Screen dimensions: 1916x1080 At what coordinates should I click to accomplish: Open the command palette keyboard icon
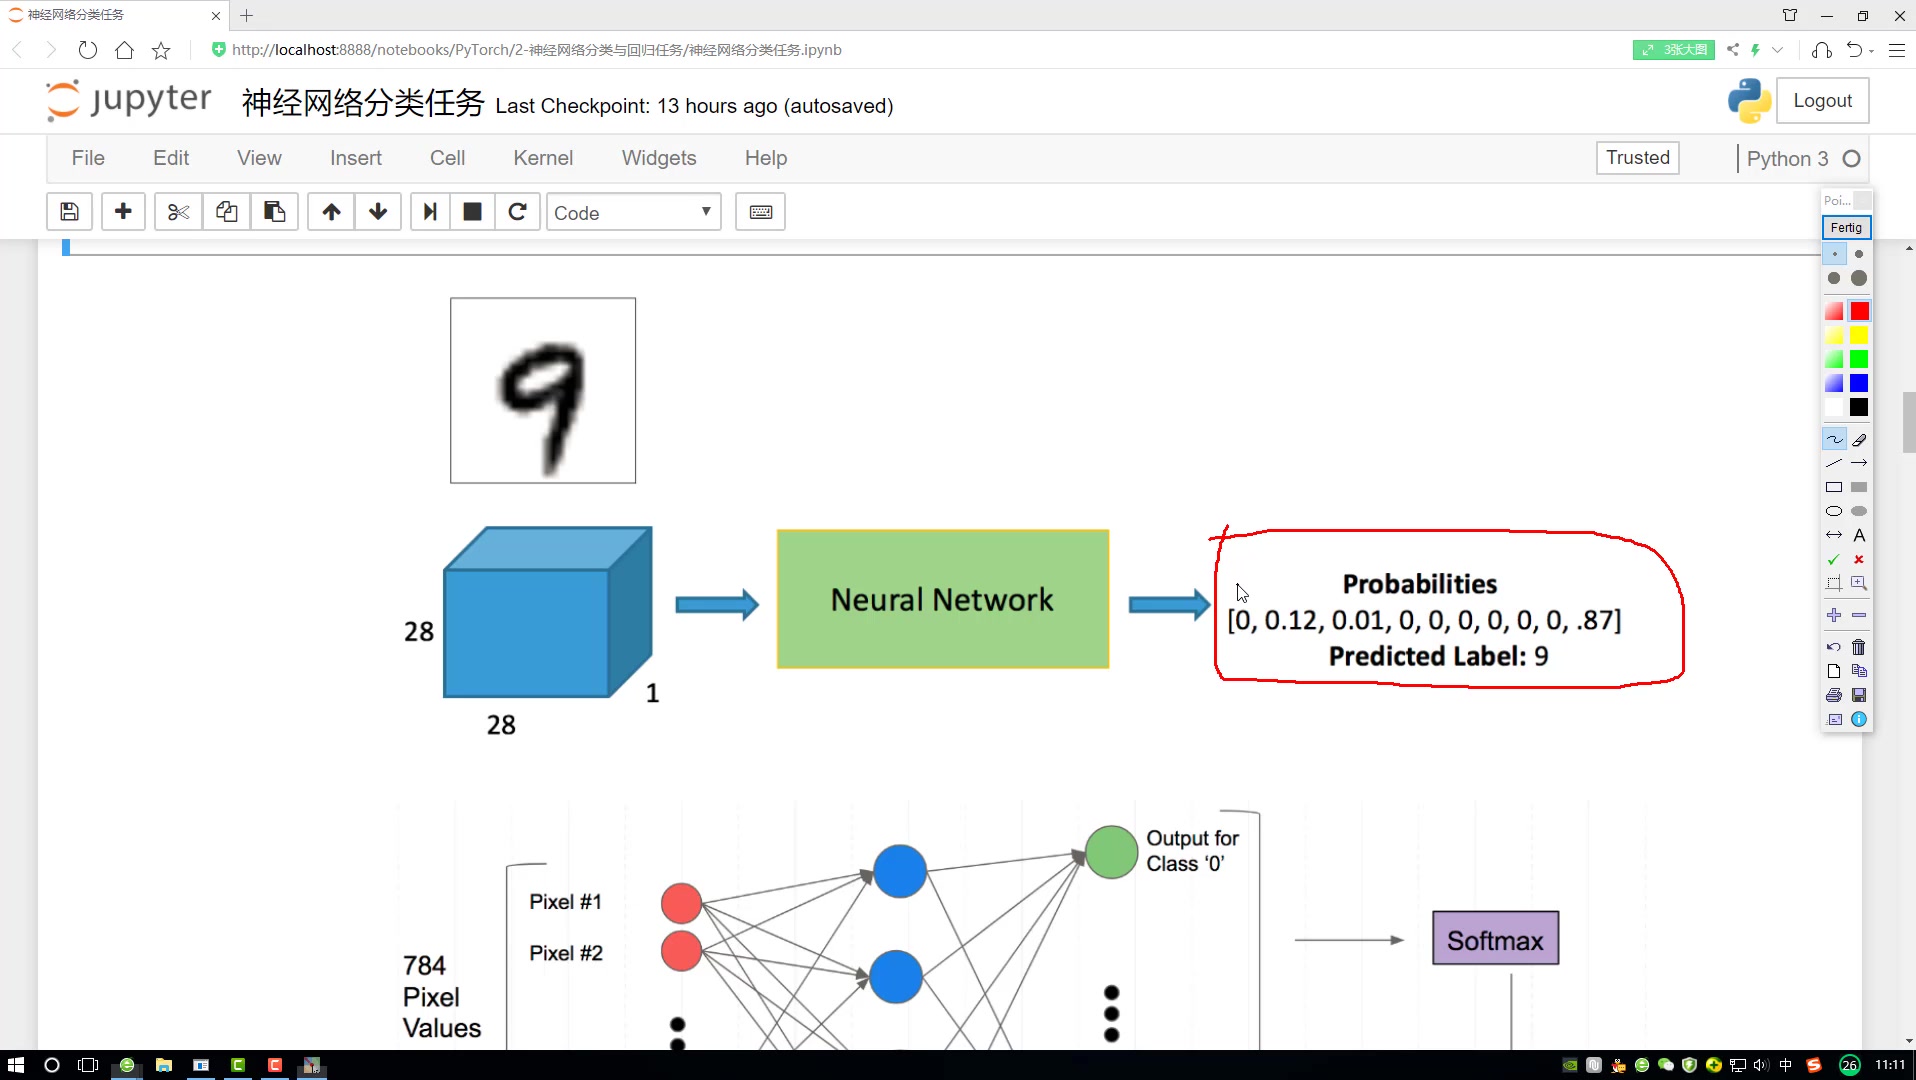pos(760,212)
